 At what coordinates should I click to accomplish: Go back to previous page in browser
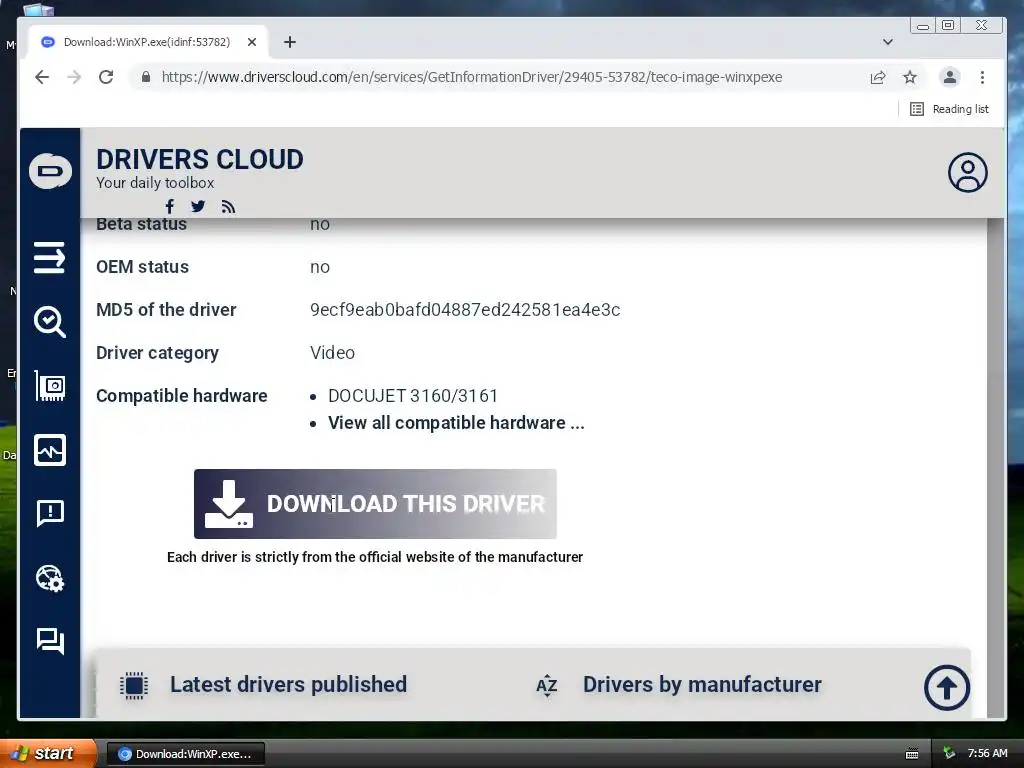point(42,77)
